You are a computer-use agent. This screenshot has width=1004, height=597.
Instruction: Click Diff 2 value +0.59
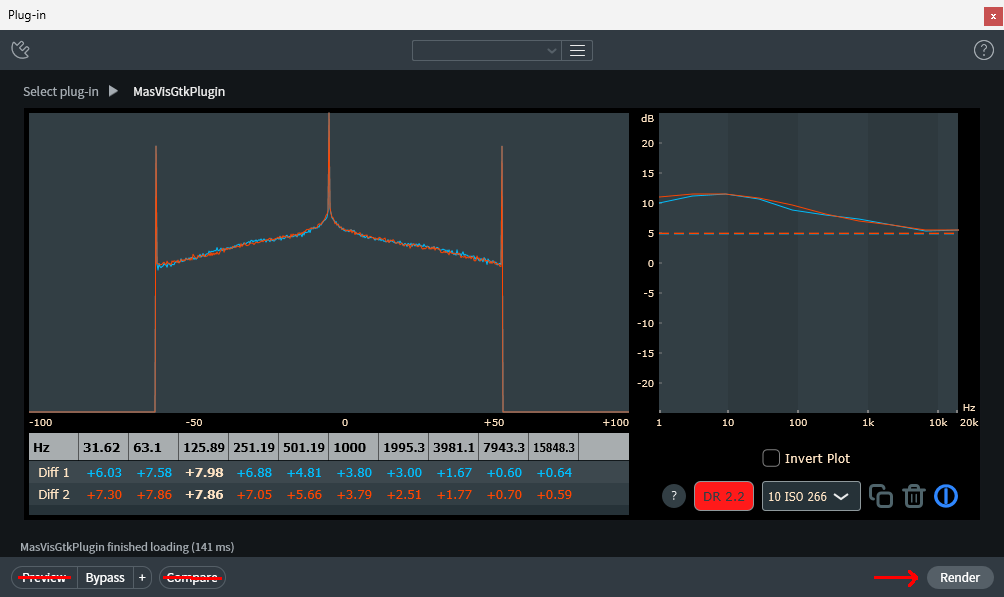tap(554, 495)
